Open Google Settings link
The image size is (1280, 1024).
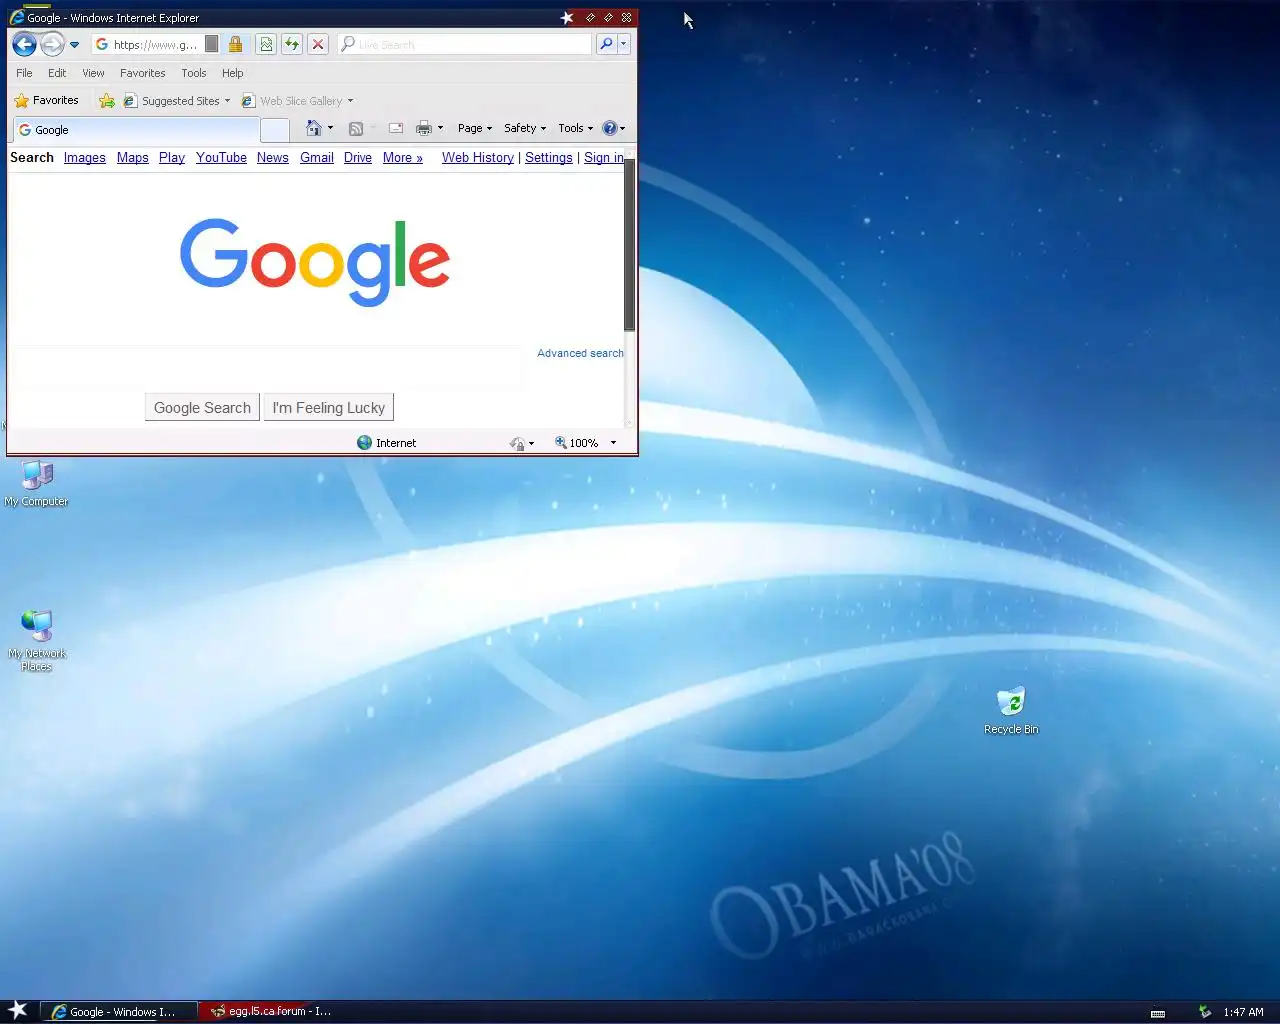click(548, 158)
